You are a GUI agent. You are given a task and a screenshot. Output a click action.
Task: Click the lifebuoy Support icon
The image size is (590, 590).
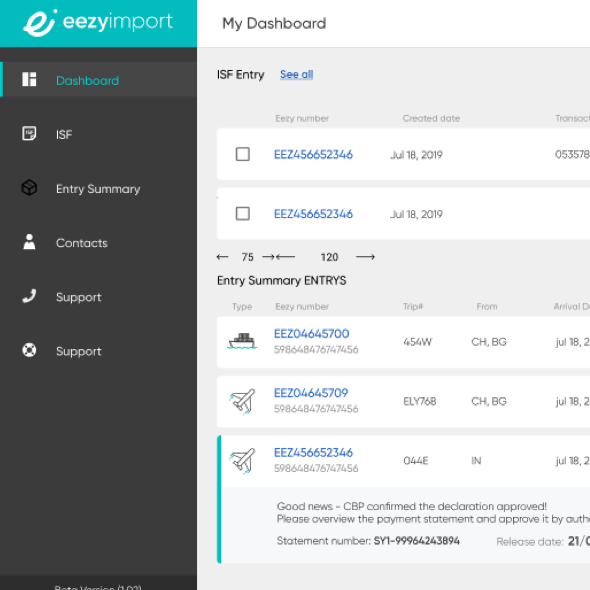29,350
